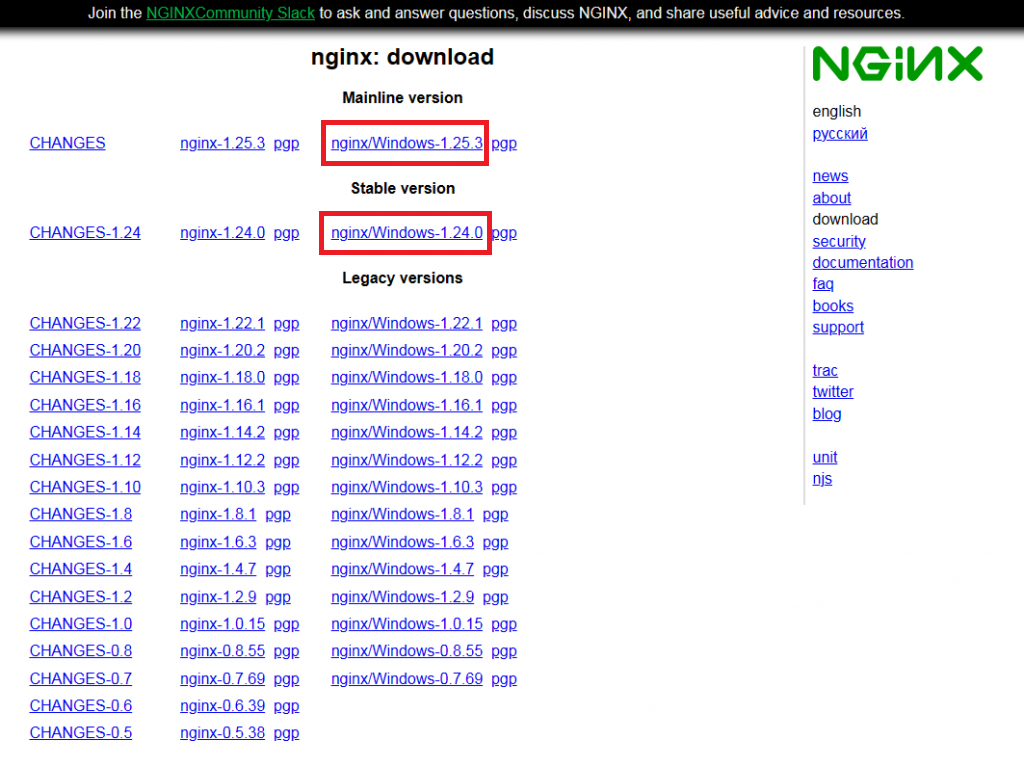This screenshot has width=1024, height=767.
Task: Download nginx-0.6.39 source
Action: 223,706
